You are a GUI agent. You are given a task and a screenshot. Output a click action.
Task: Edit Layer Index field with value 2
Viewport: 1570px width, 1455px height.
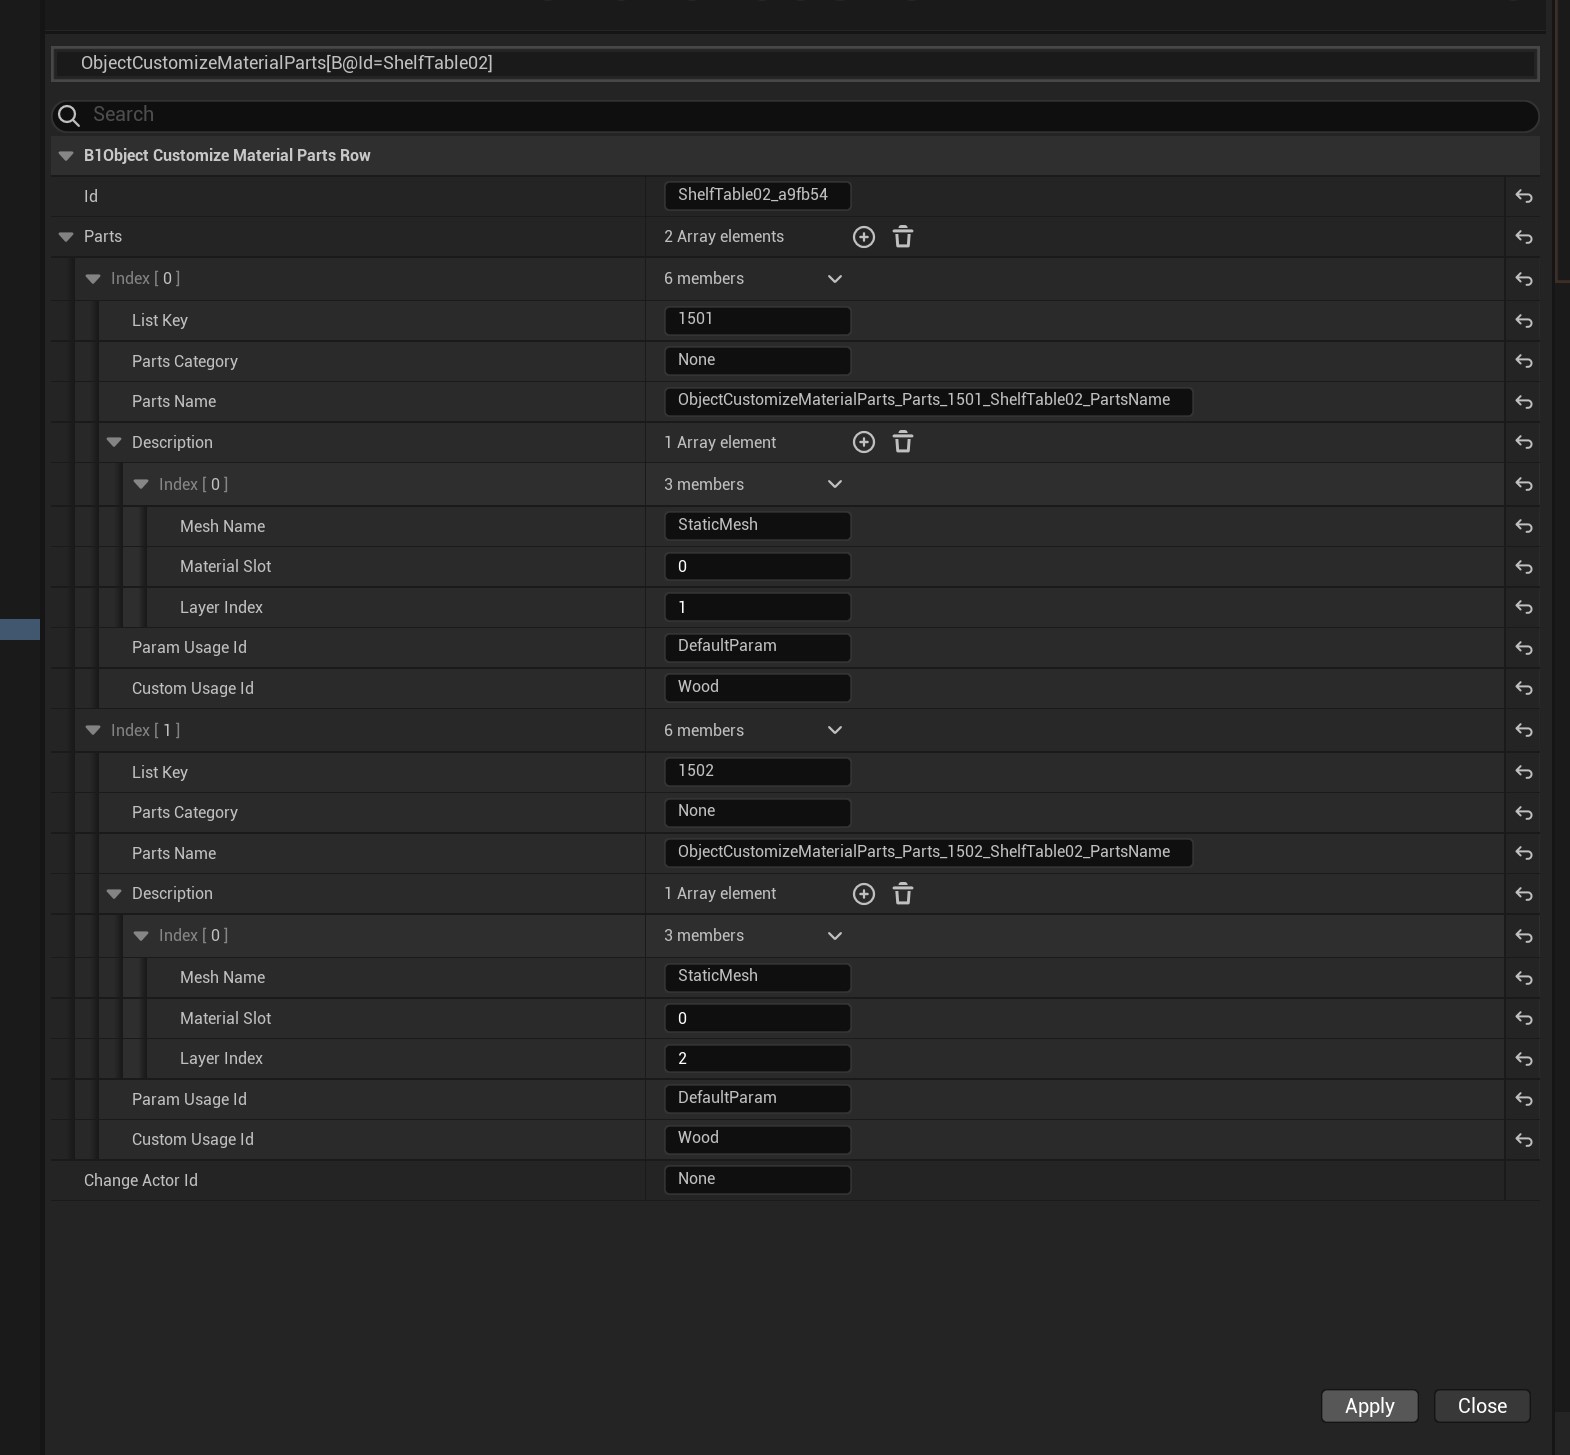coord(757,1058)
